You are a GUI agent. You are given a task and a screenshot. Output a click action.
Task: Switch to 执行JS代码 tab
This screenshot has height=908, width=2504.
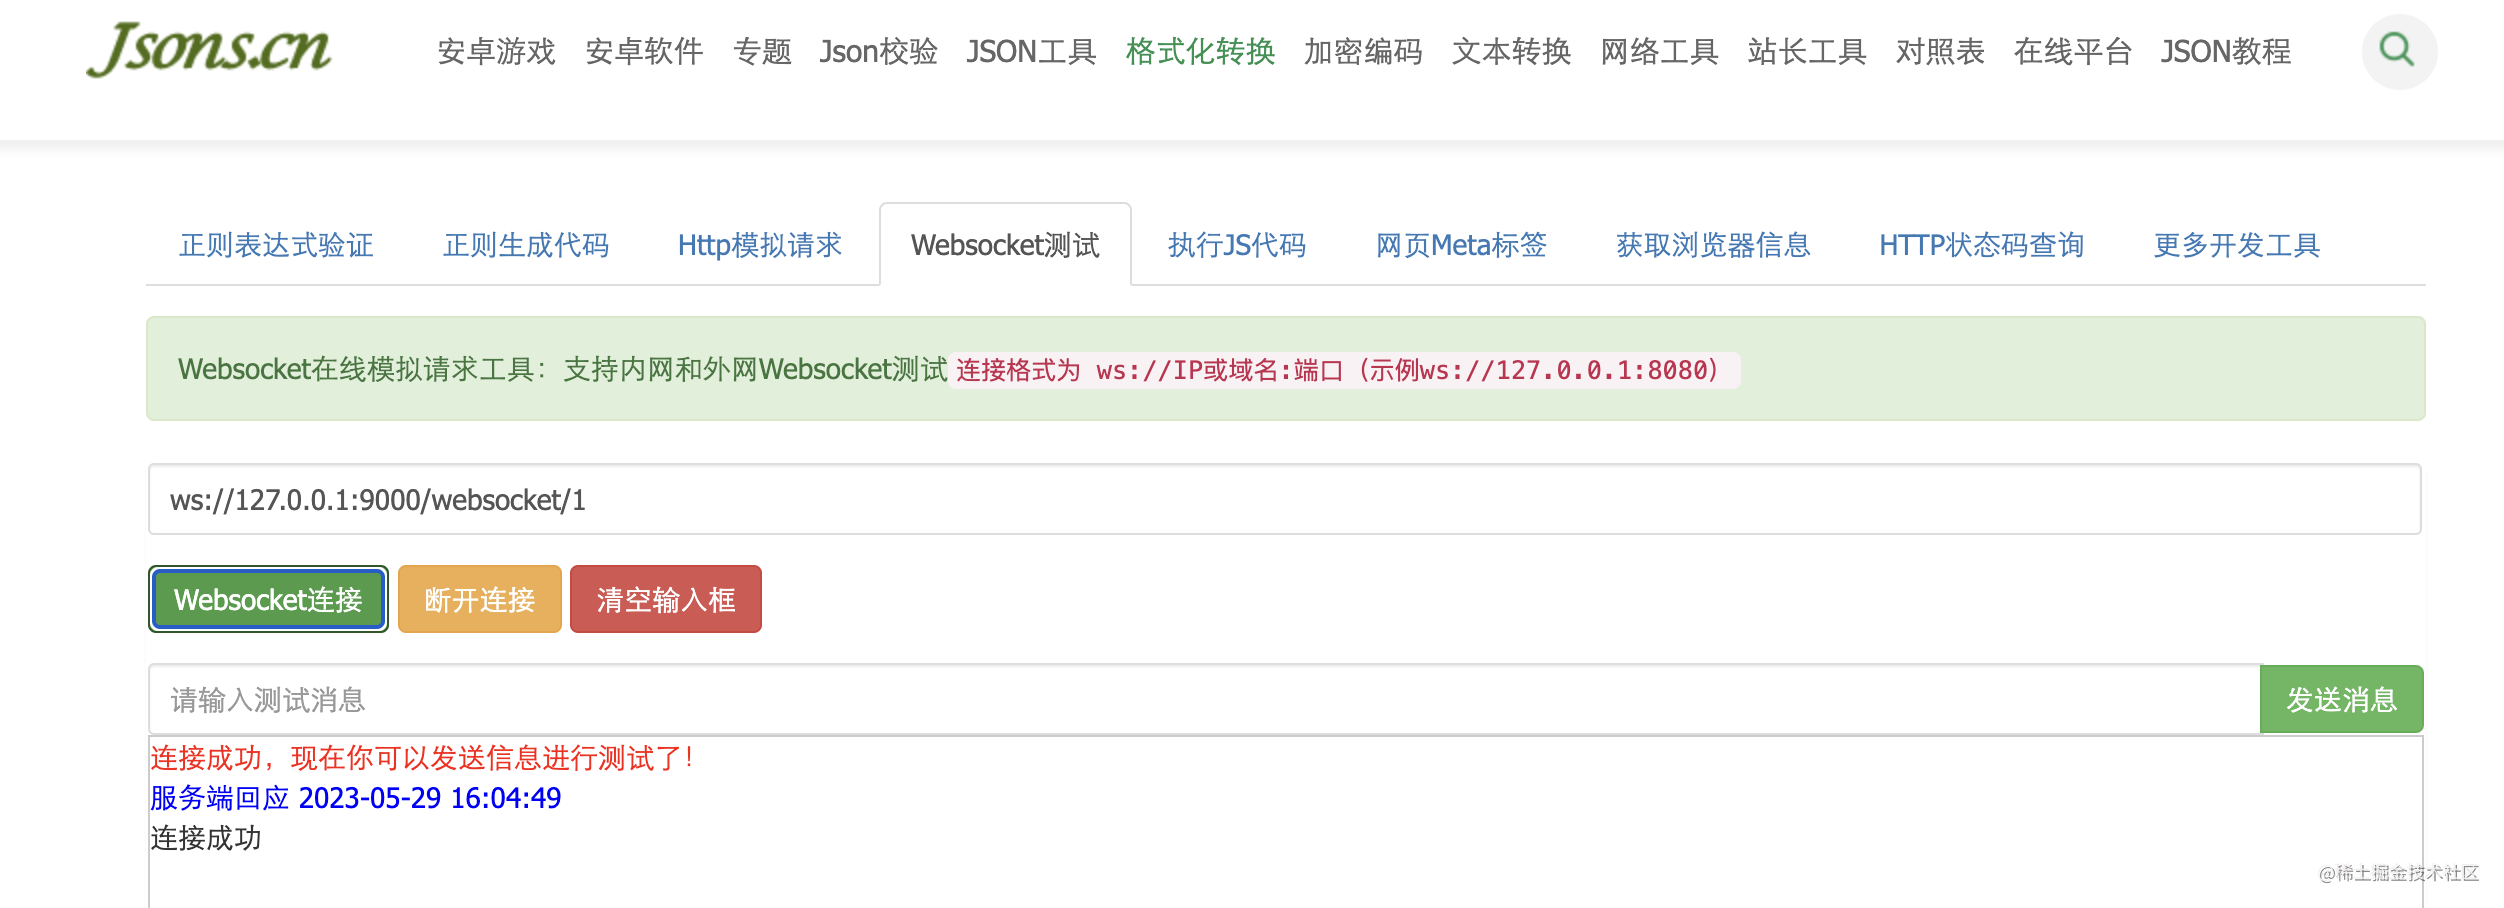pos(1237,245)
